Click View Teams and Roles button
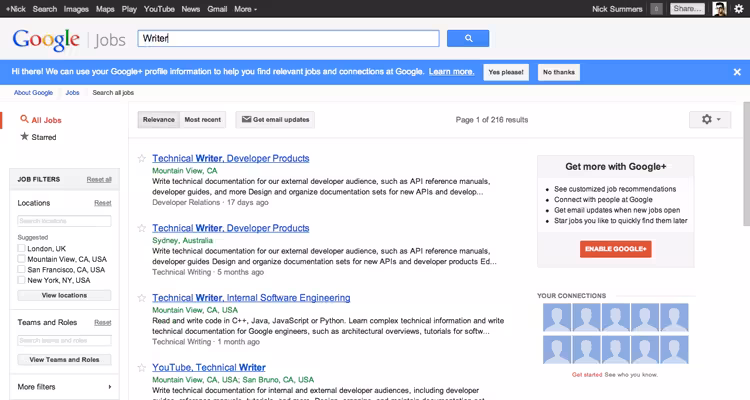This screenshot has height=400, width=750. tap(64, 359)
